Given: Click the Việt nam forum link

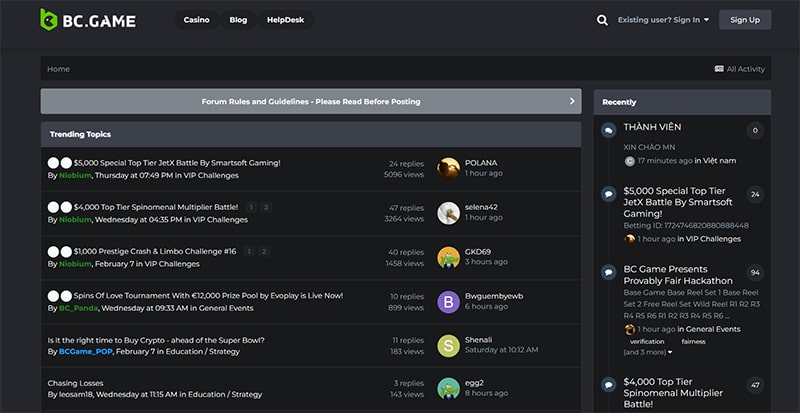Looking at the screenshot, I should click(719, 161).
